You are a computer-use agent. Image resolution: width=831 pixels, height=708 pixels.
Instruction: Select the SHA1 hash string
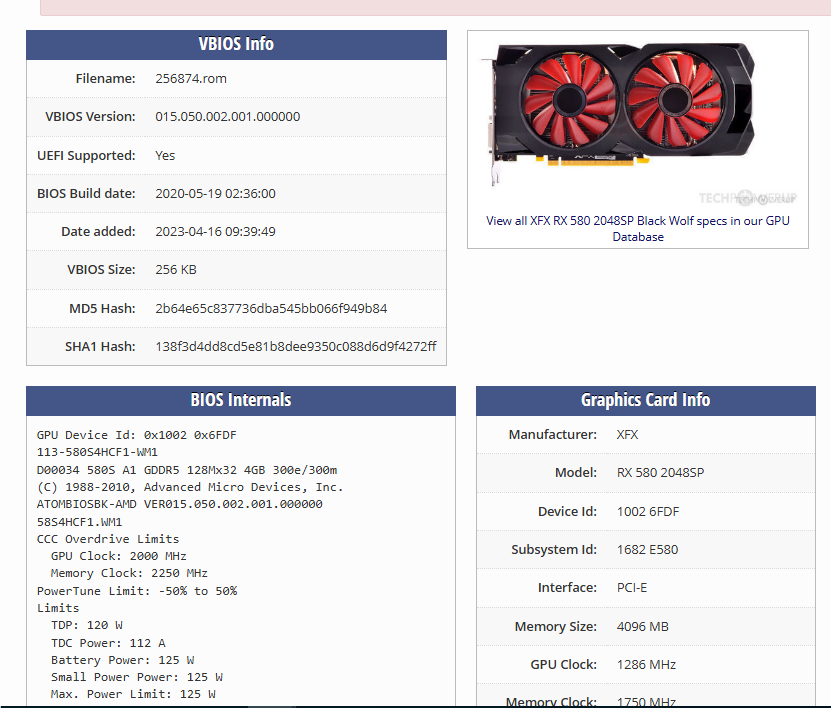pos(296,347)
